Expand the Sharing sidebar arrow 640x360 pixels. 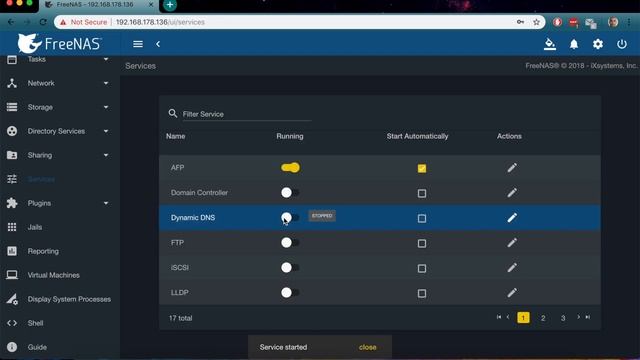tap(106, 155)
